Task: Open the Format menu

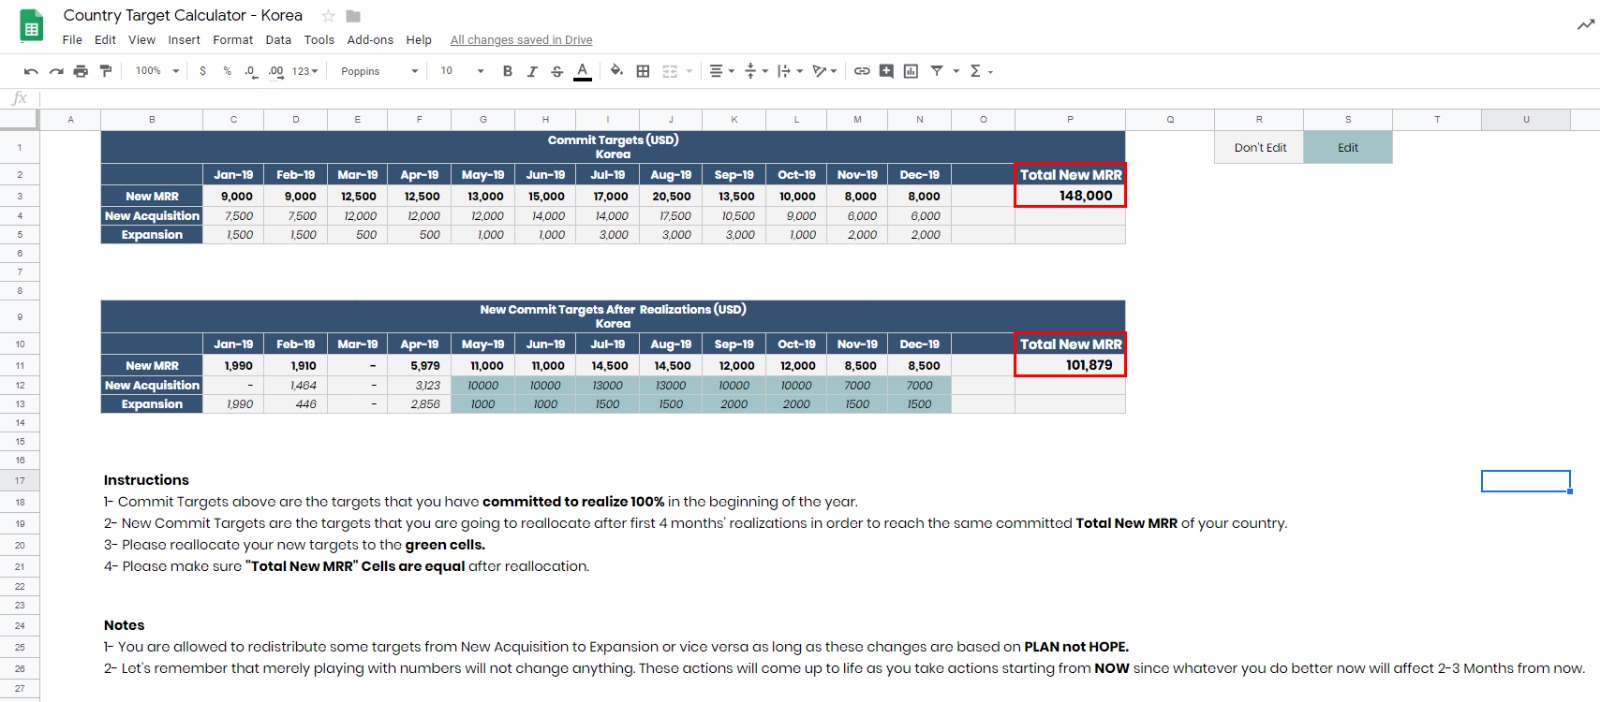Action: pos(232,40)
